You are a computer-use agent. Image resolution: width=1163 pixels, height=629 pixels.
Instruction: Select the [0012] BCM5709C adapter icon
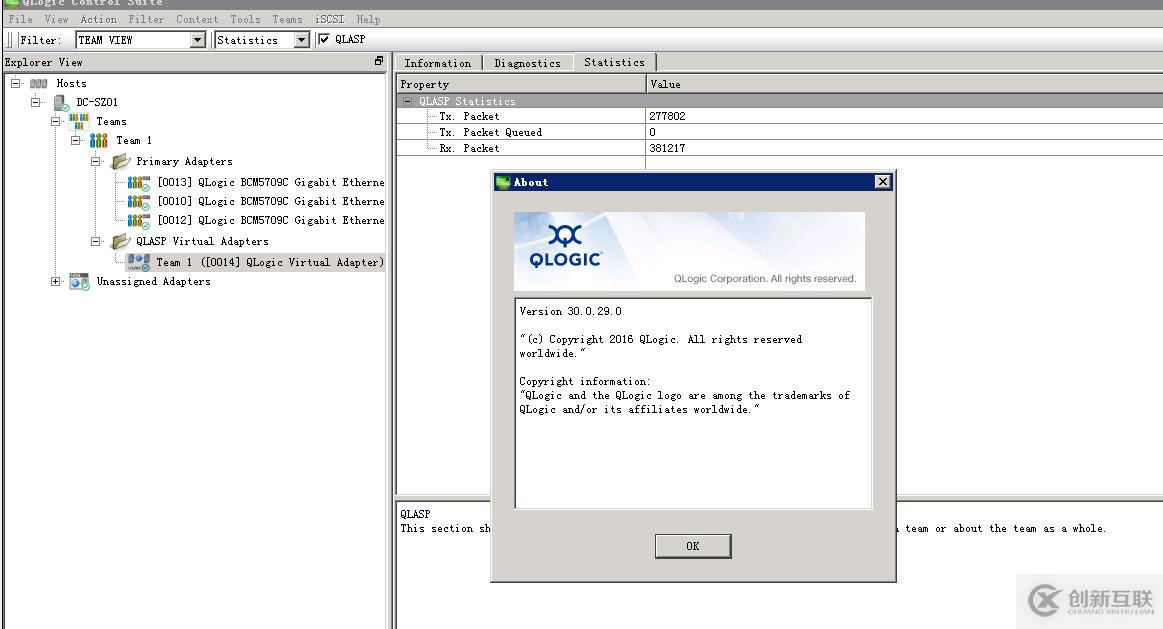pyautogui.click(x=137, y=220)
